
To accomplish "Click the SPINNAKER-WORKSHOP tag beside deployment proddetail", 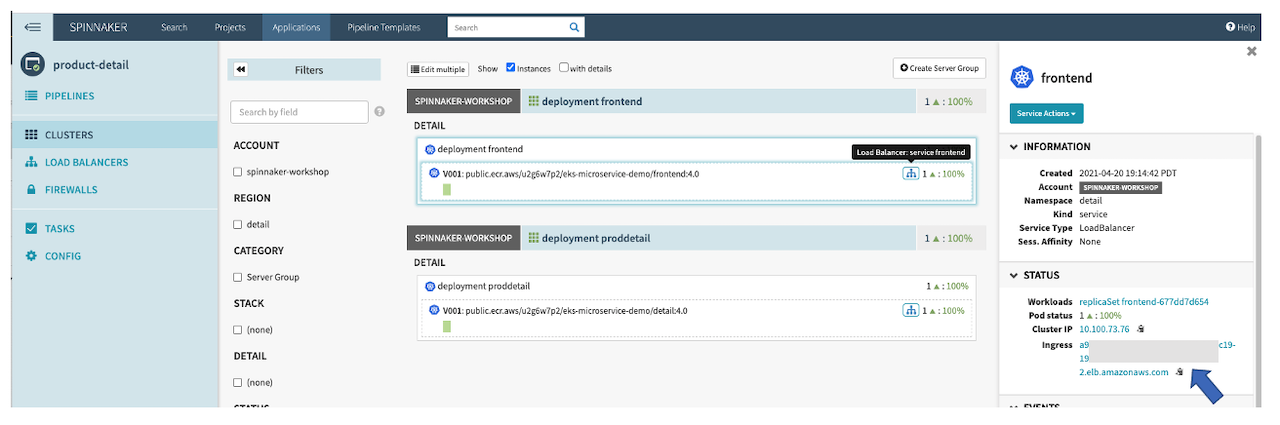I will click(x=463, y=238).
